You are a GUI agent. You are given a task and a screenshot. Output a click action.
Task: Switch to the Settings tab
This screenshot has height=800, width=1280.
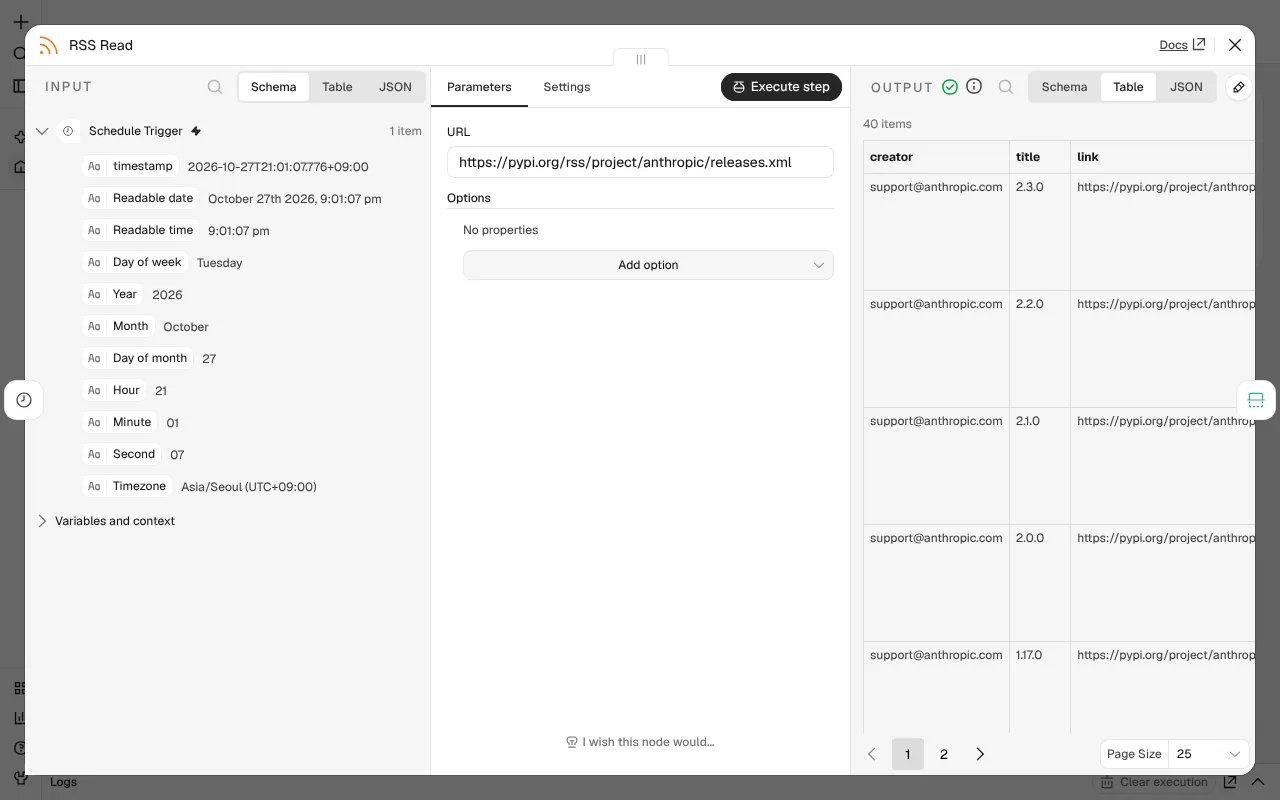[x=567, y=87]
